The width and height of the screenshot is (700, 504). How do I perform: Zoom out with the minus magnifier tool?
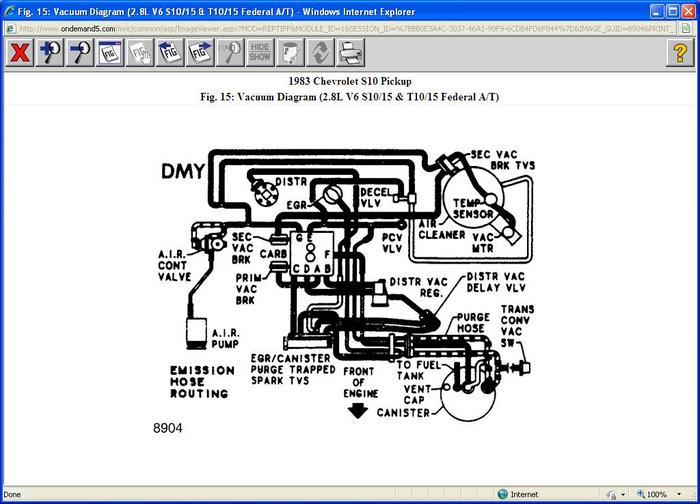(80, 53)
